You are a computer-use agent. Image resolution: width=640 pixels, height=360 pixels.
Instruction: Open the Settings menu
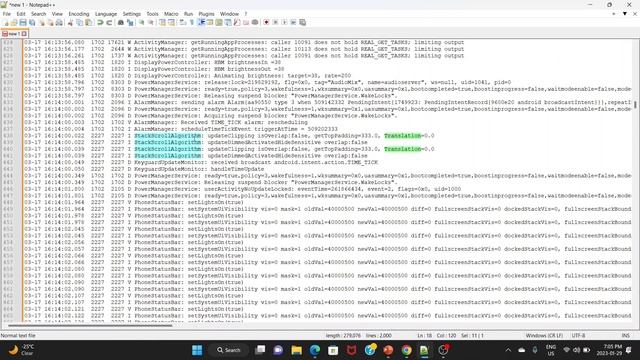coord(132,14)
